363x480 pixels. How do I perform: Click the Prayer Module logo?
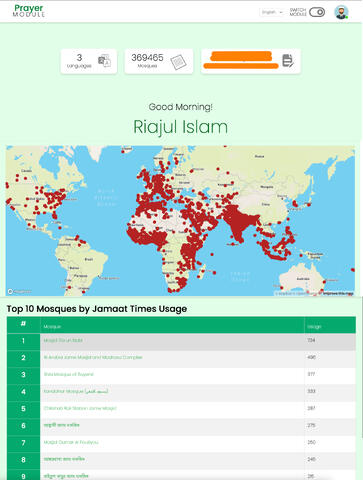point(28,11)
